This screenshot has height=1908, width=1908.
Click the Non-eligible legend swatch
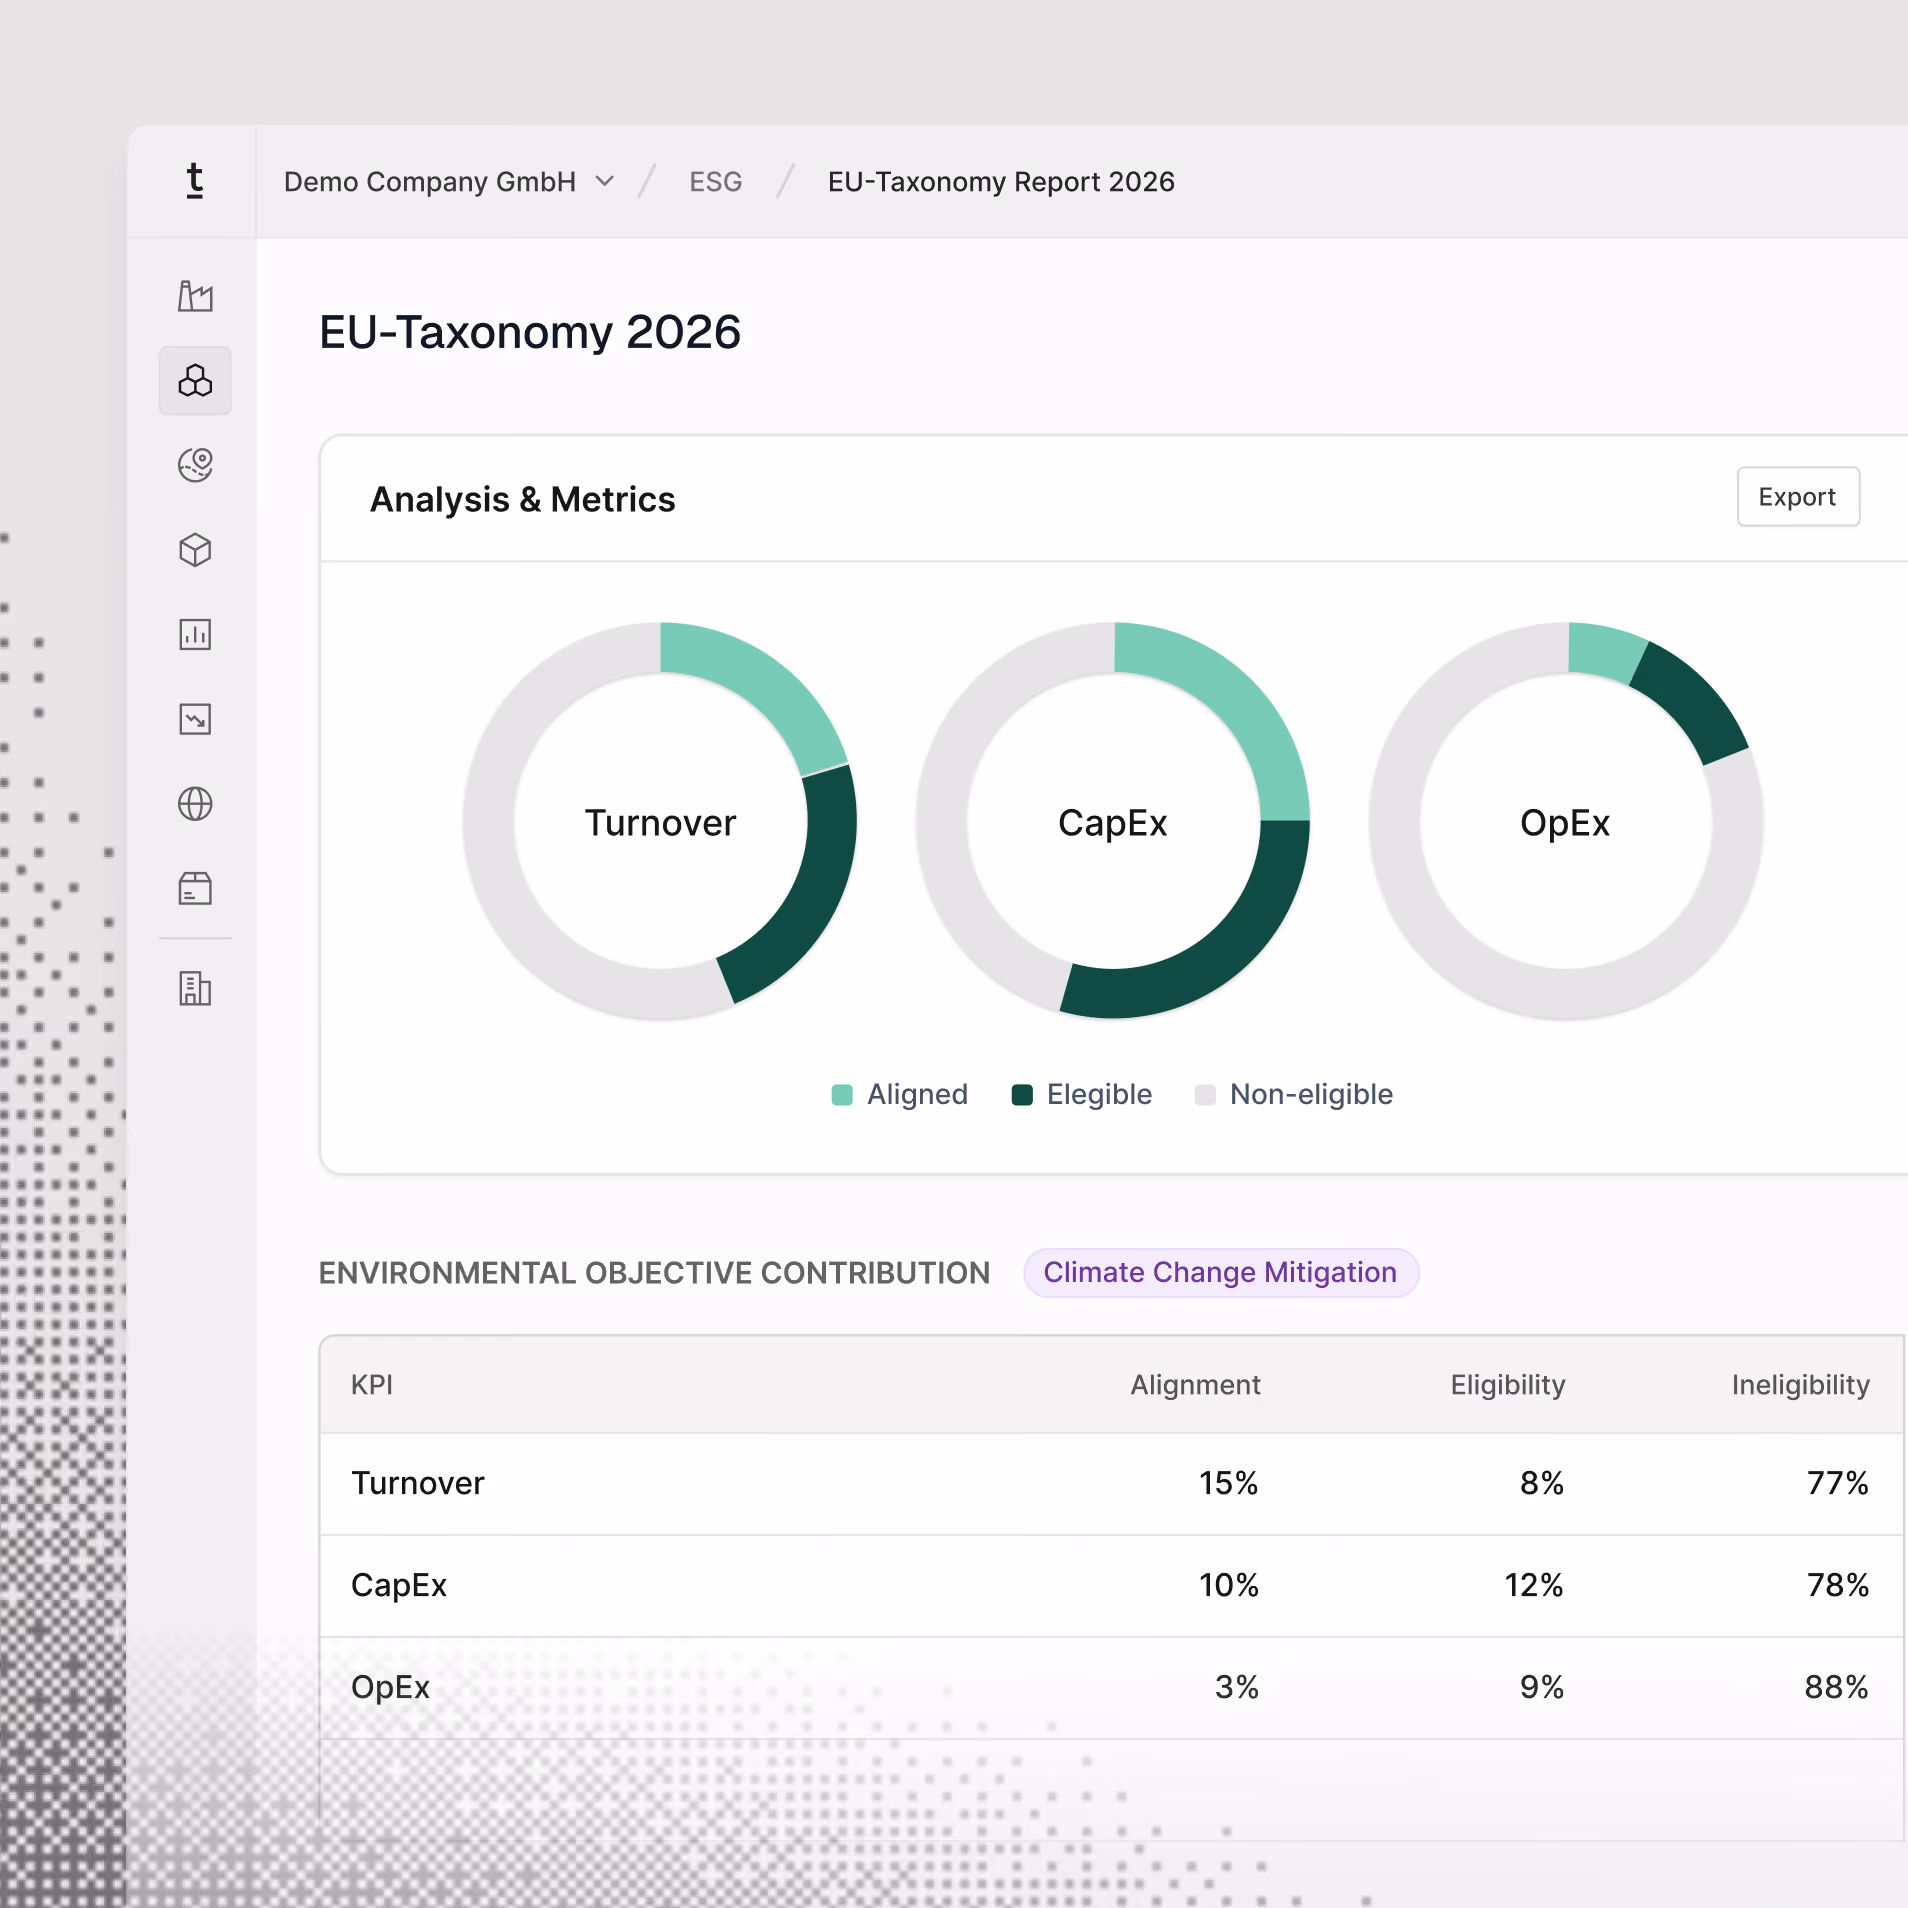click(1205, 1095)
